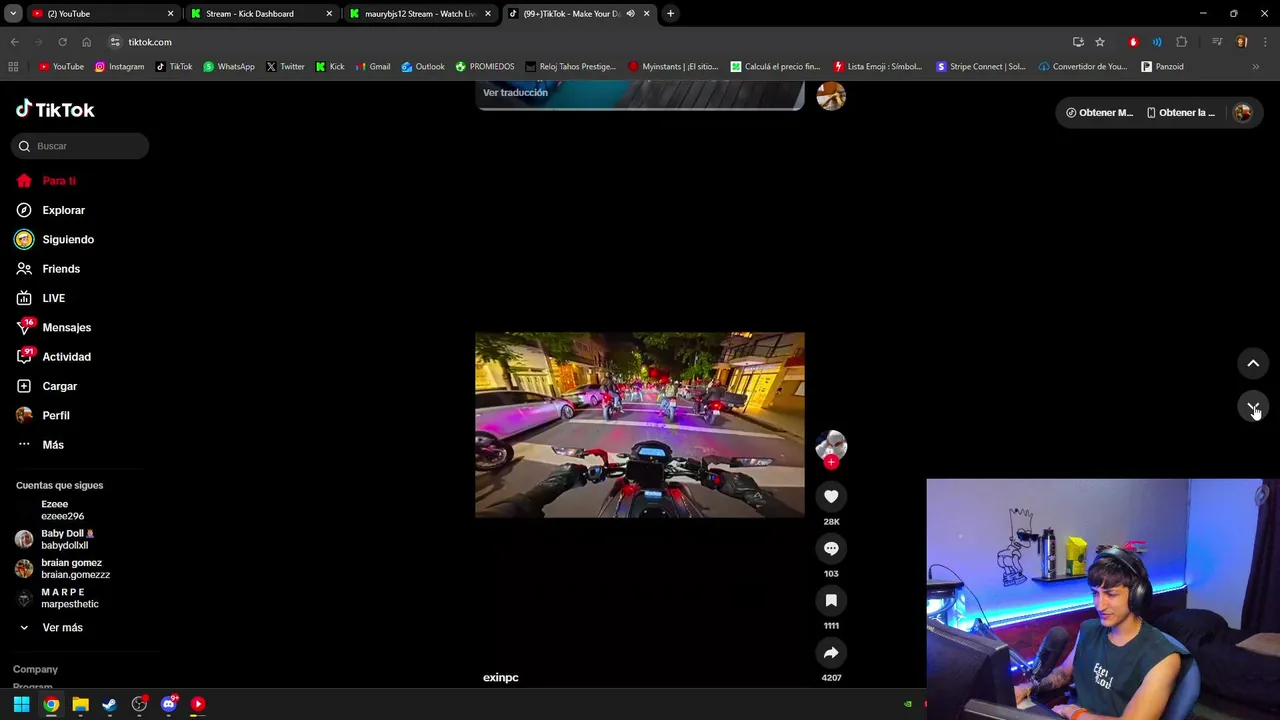The height and width of the screenshot is (720, 1280).
Task: Go to previous video with up chevron
Action: click(1253, 364)
